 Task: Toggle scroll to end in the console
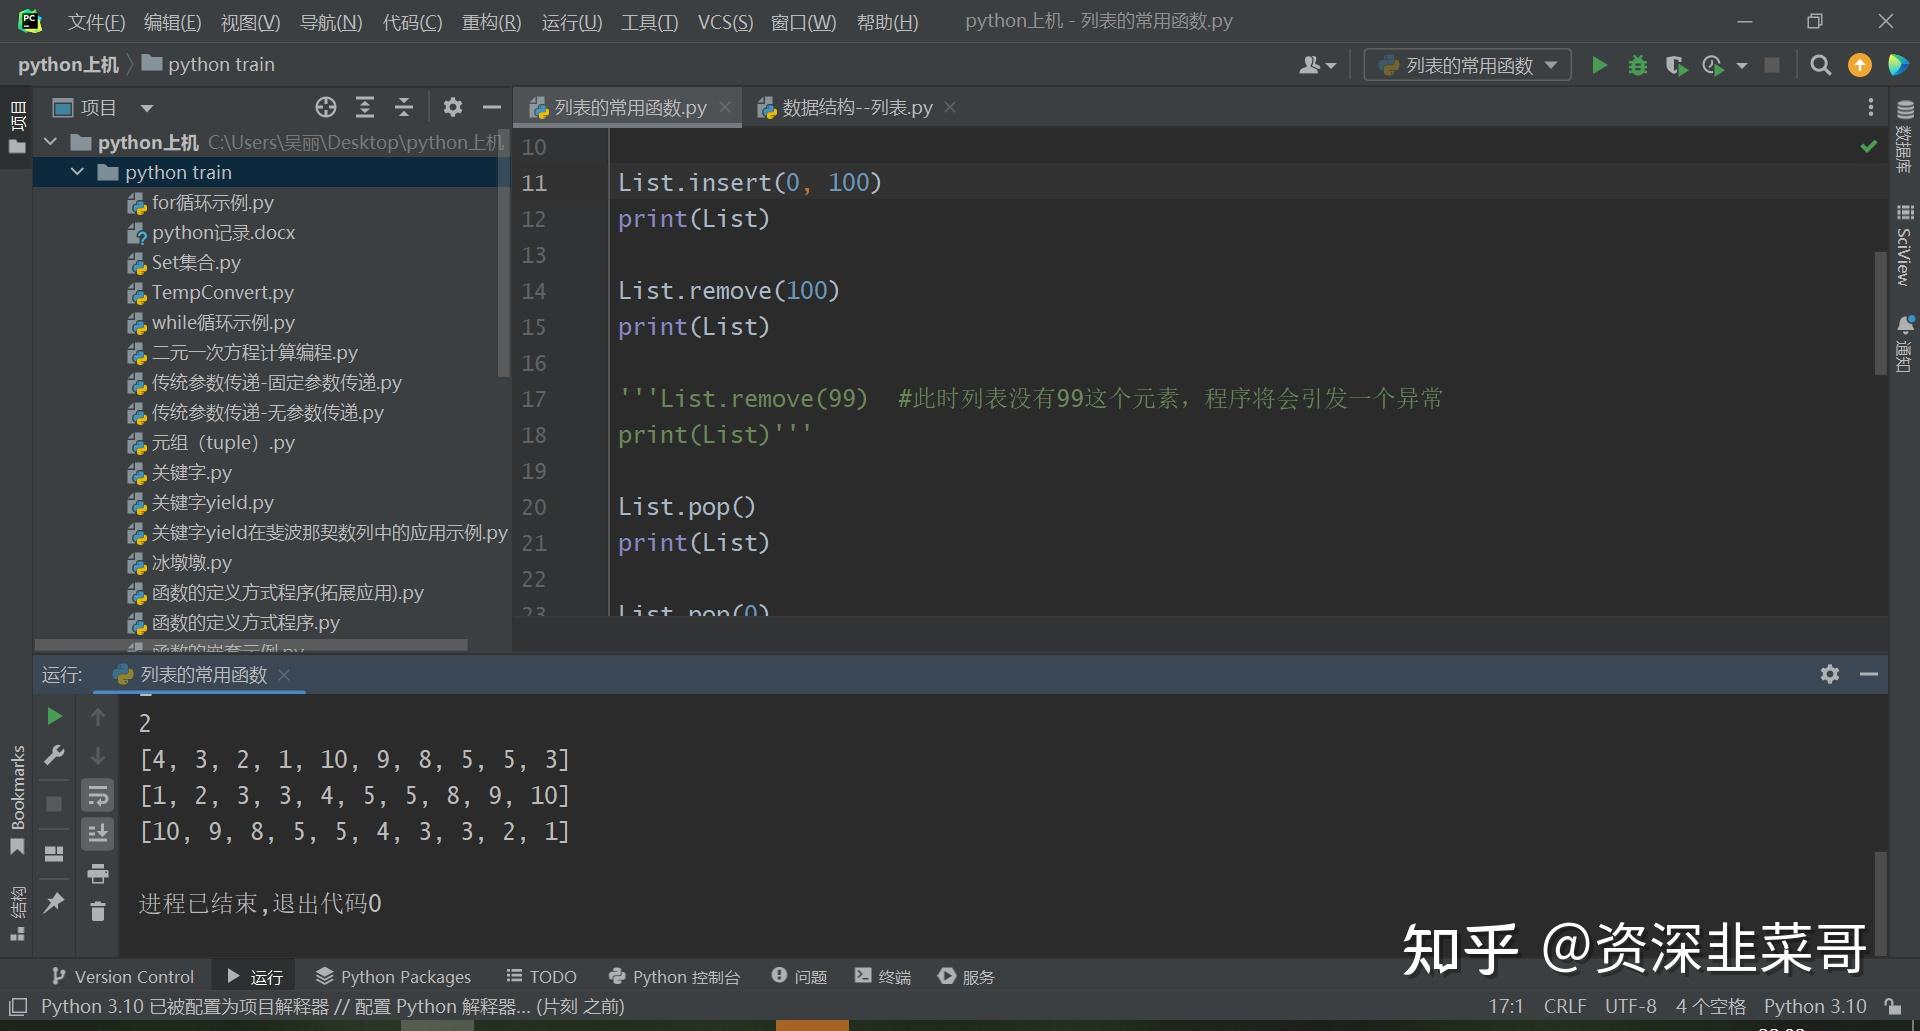coord(98,833)
